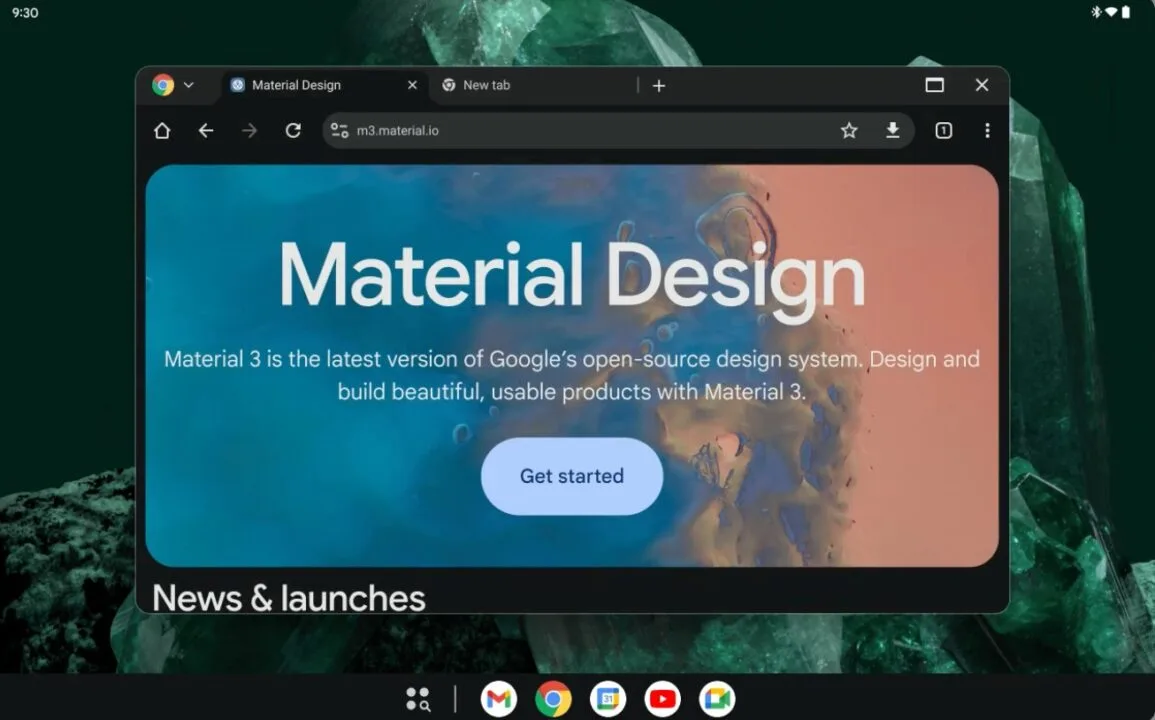Screen dimensions: 1155x720
Task: Open Google Calendar from the taskbar
Action: click(607, 699)
